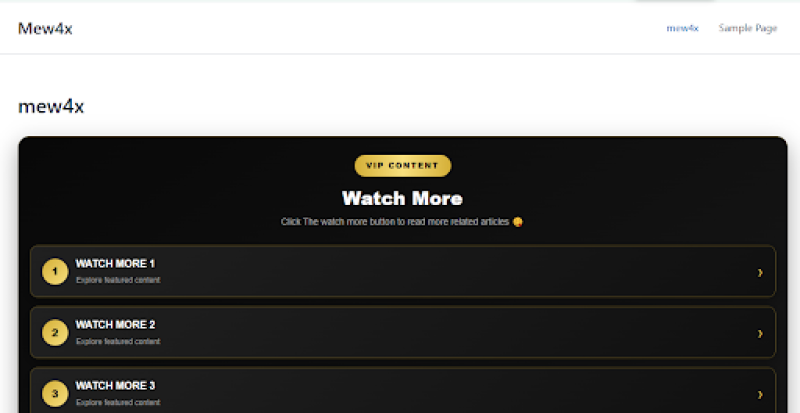Go to mew4x nav menu item
The height and width of the screenshot is (413, 800).
click(x=682, y=28)
